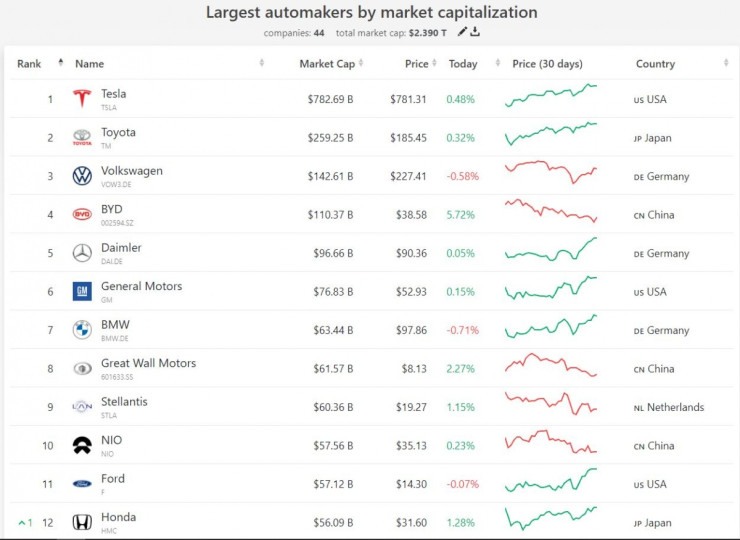
Task: Click the Volkswagen logo icon
Action: tap(82, 176)
